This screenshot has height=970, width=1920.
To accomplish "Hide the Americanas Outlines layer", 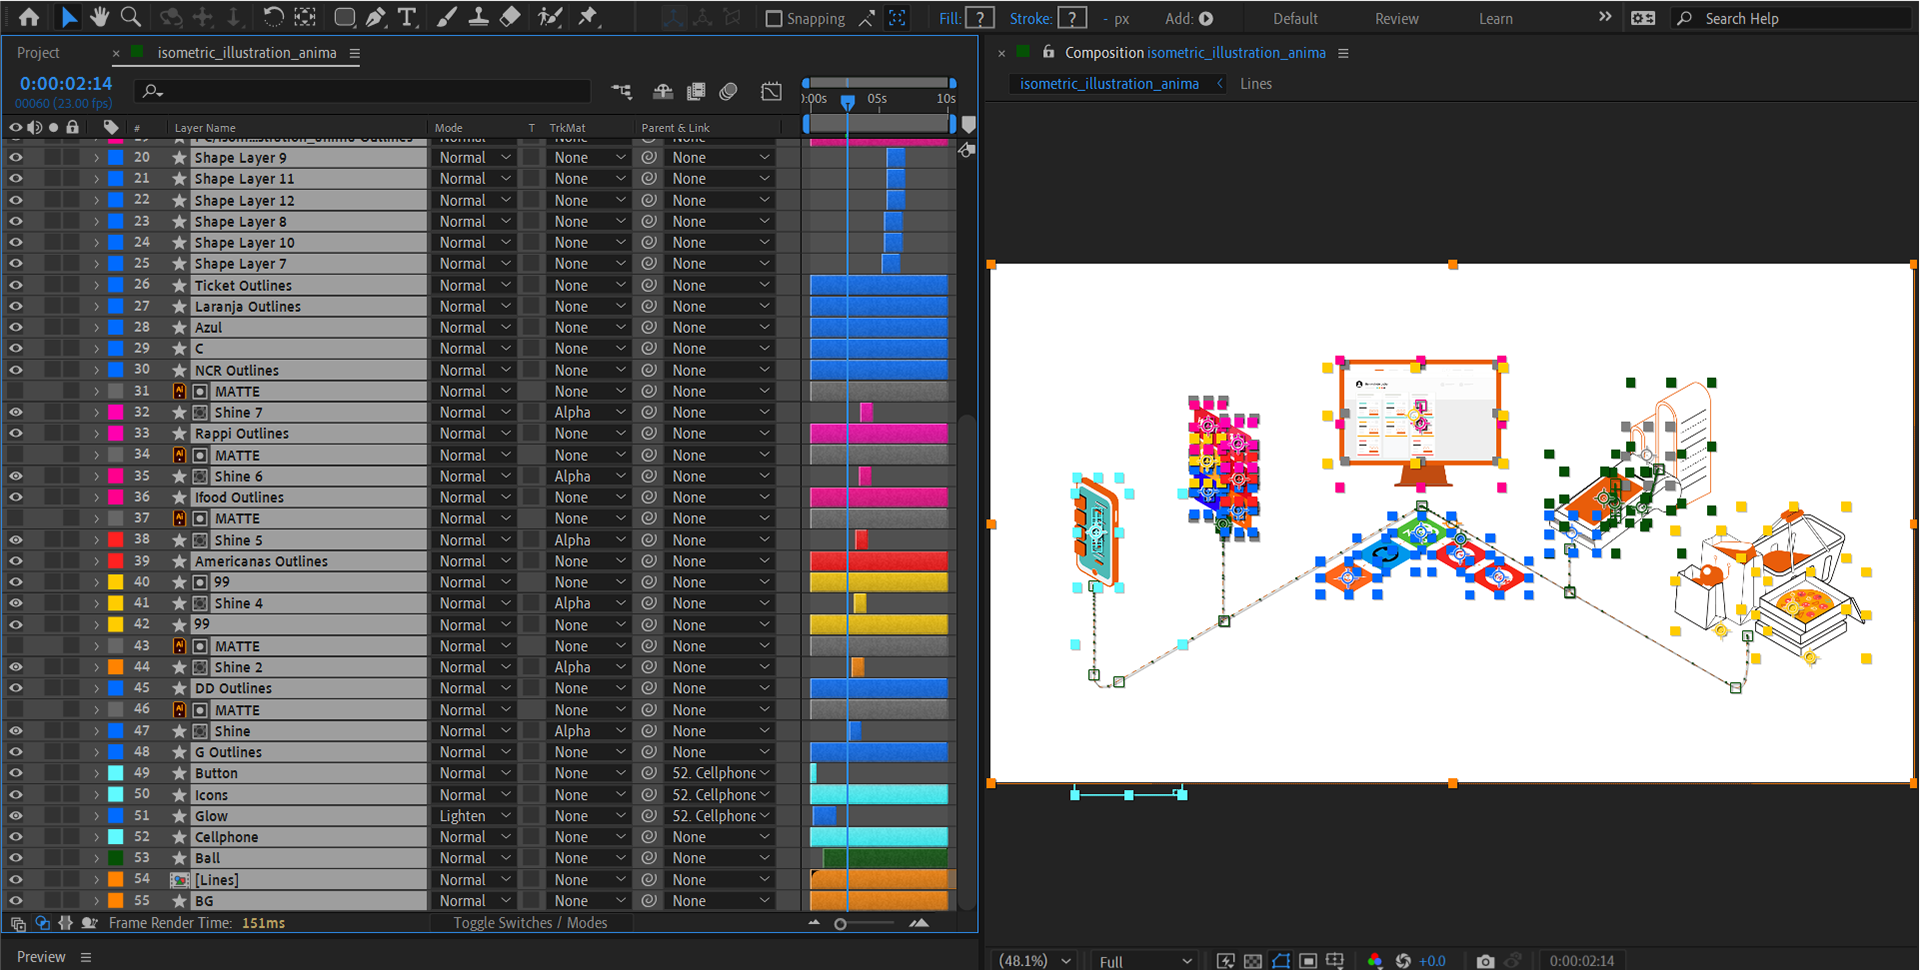I will point(15,561).
